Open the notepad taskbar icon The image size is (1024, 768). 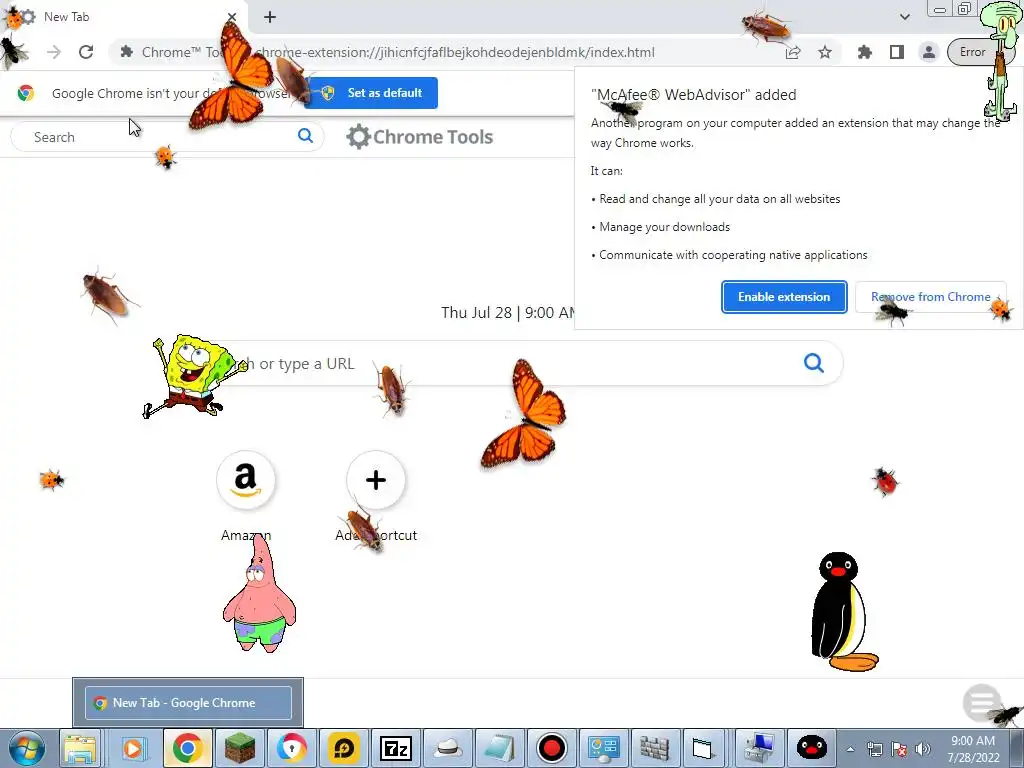click(500, 748)
